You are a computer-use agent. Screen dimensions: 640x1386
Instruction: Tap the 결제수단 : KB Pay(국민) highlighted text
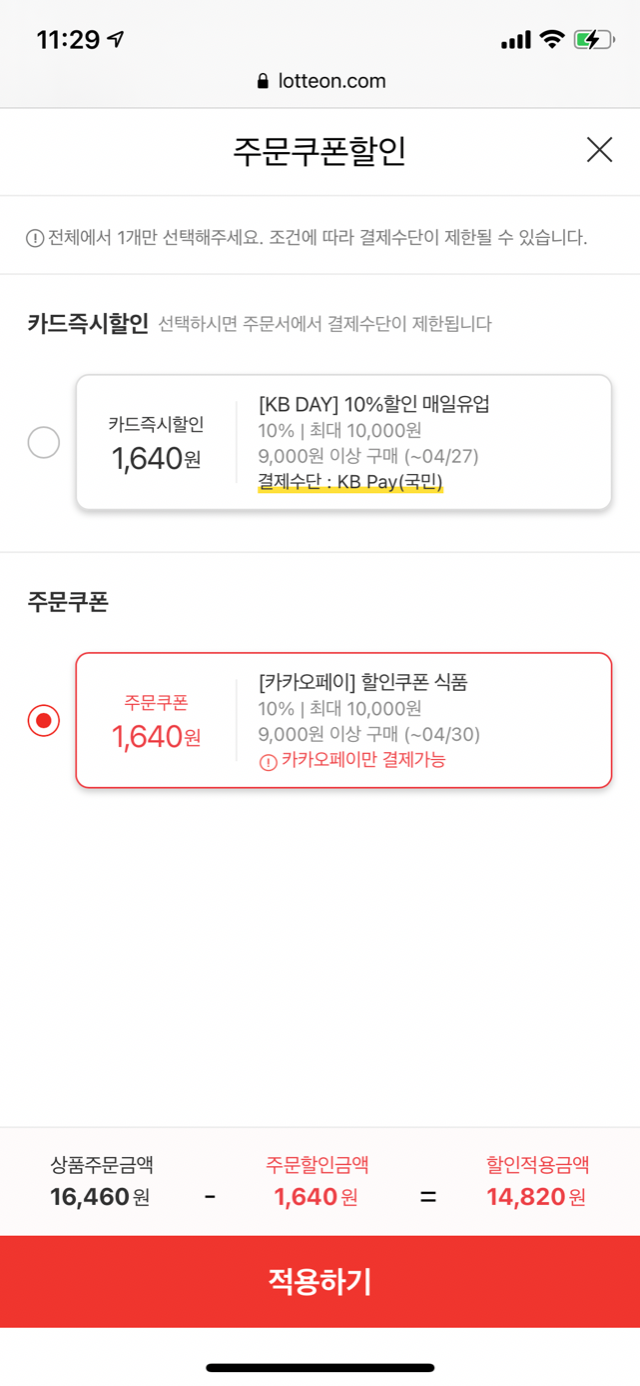tap(350, 482)
